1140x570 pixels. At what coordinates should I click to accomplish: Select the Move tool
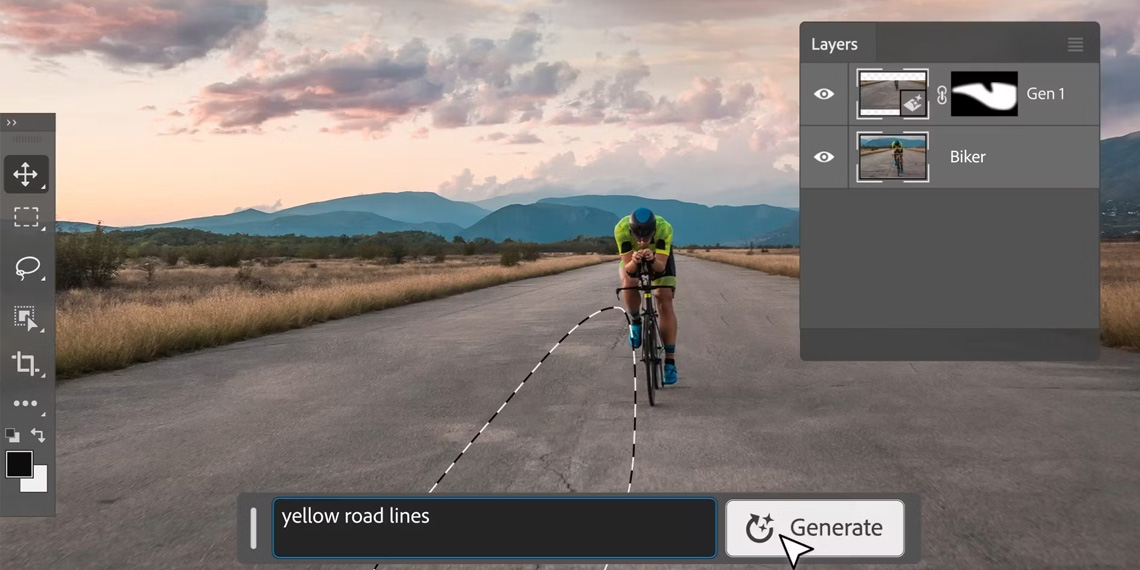[25, 174]
